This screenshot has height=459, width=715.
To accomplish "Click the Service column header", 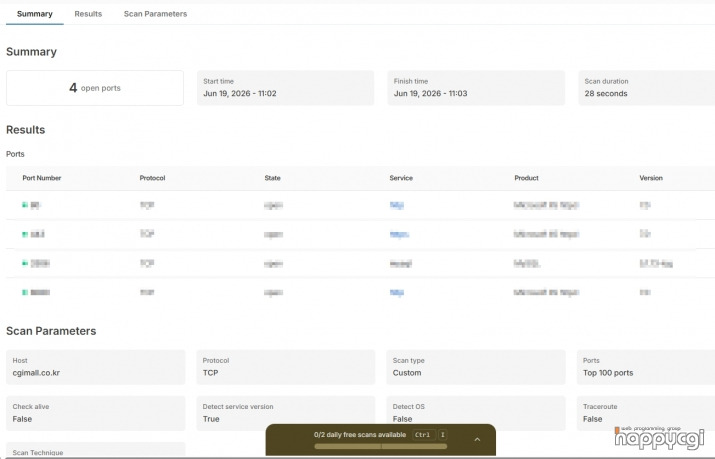I will click(x=401, y=178).
